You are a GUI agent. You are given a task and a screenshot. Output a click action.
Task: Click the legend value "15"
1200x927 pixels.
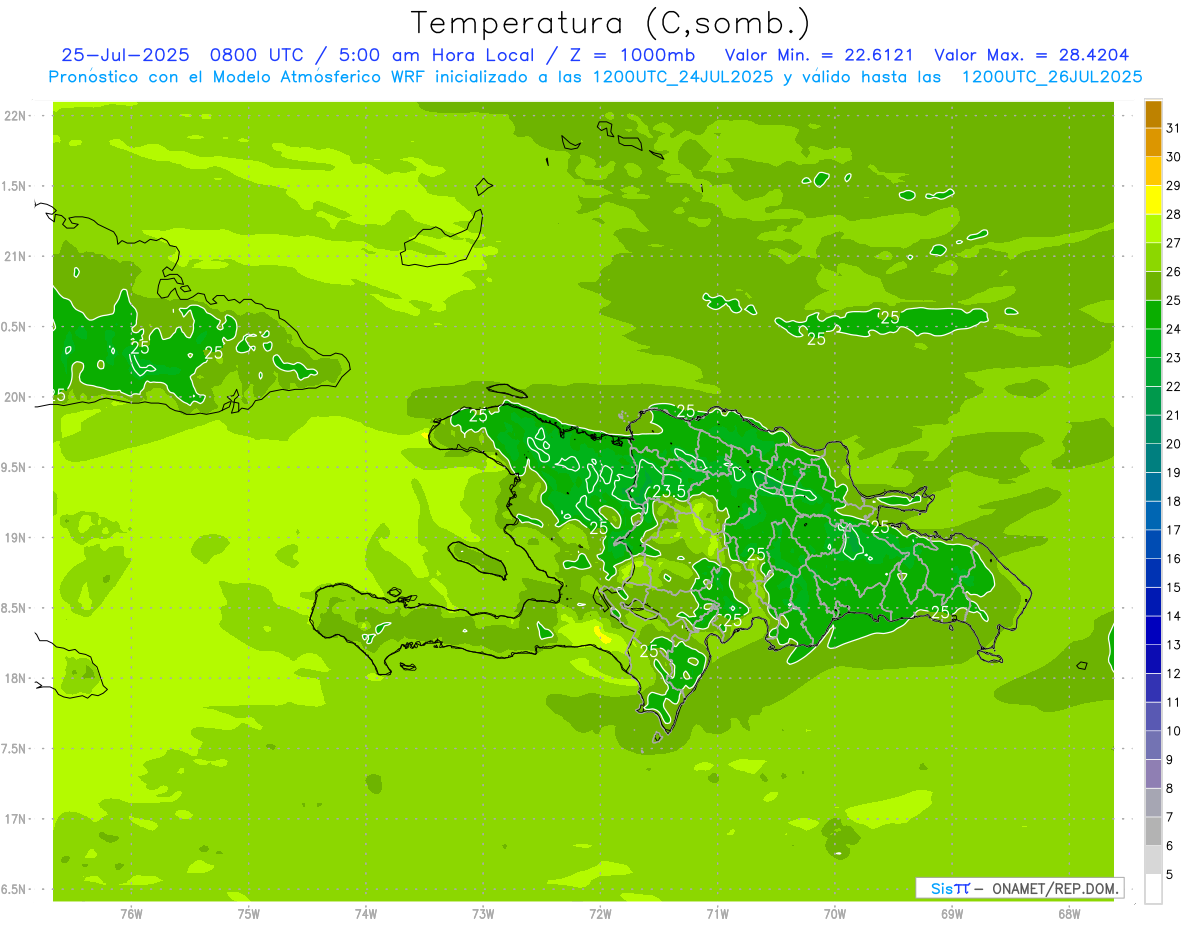pyautogui.click(x=1173, y=588)
